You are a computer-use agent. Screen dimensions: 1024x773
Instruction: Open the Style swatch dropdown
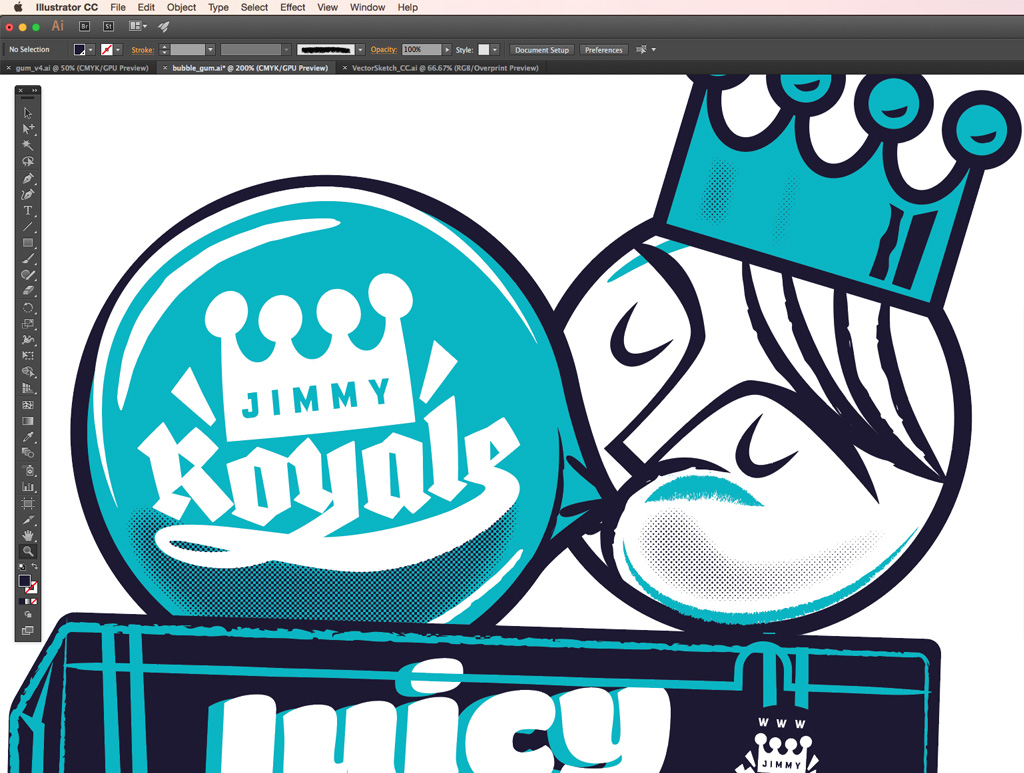pos(495,50)
